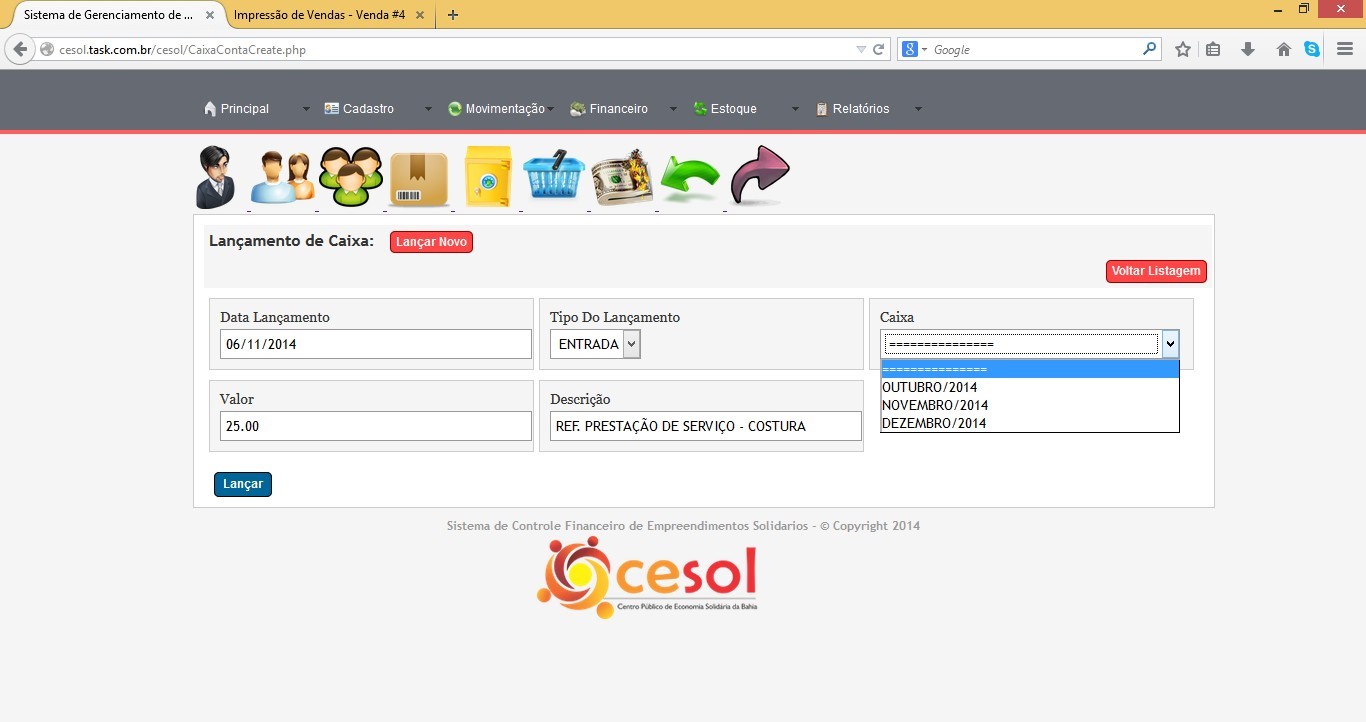This screenshot has width=1366, height=722.
Task: Open the cardboard box products icon
Action: pos(419,178)
